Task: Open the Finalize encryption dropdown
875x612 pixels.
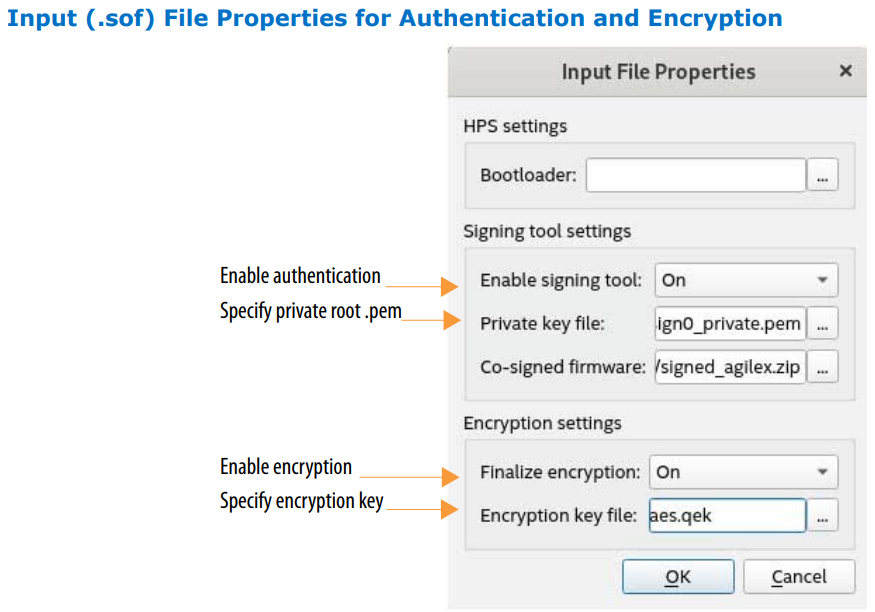Action: coord(743,472)
